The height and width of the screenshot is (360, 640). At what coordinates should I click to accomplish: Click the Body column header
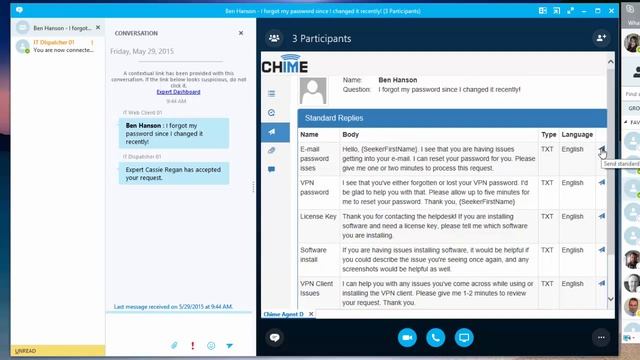click(351, 134)
